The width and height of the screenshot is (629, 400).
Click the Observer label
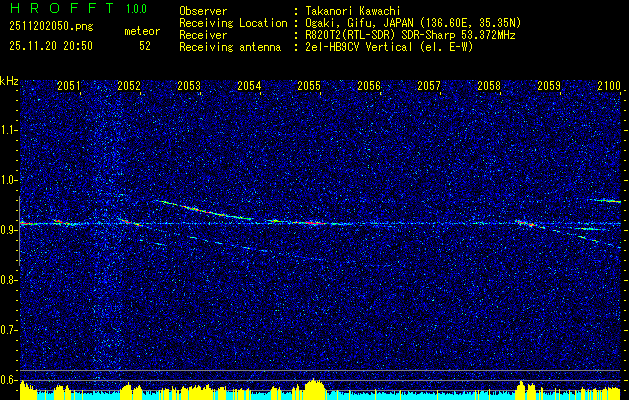[203, 11]
